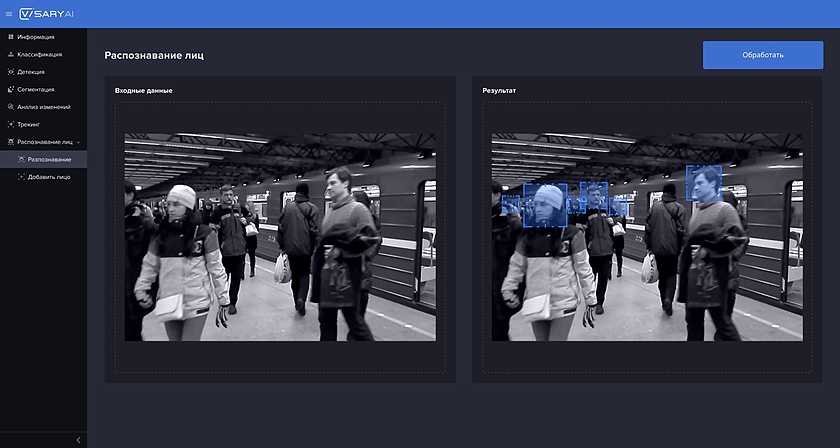
Task: Select face box on the center man
Action: coord(593,197)
